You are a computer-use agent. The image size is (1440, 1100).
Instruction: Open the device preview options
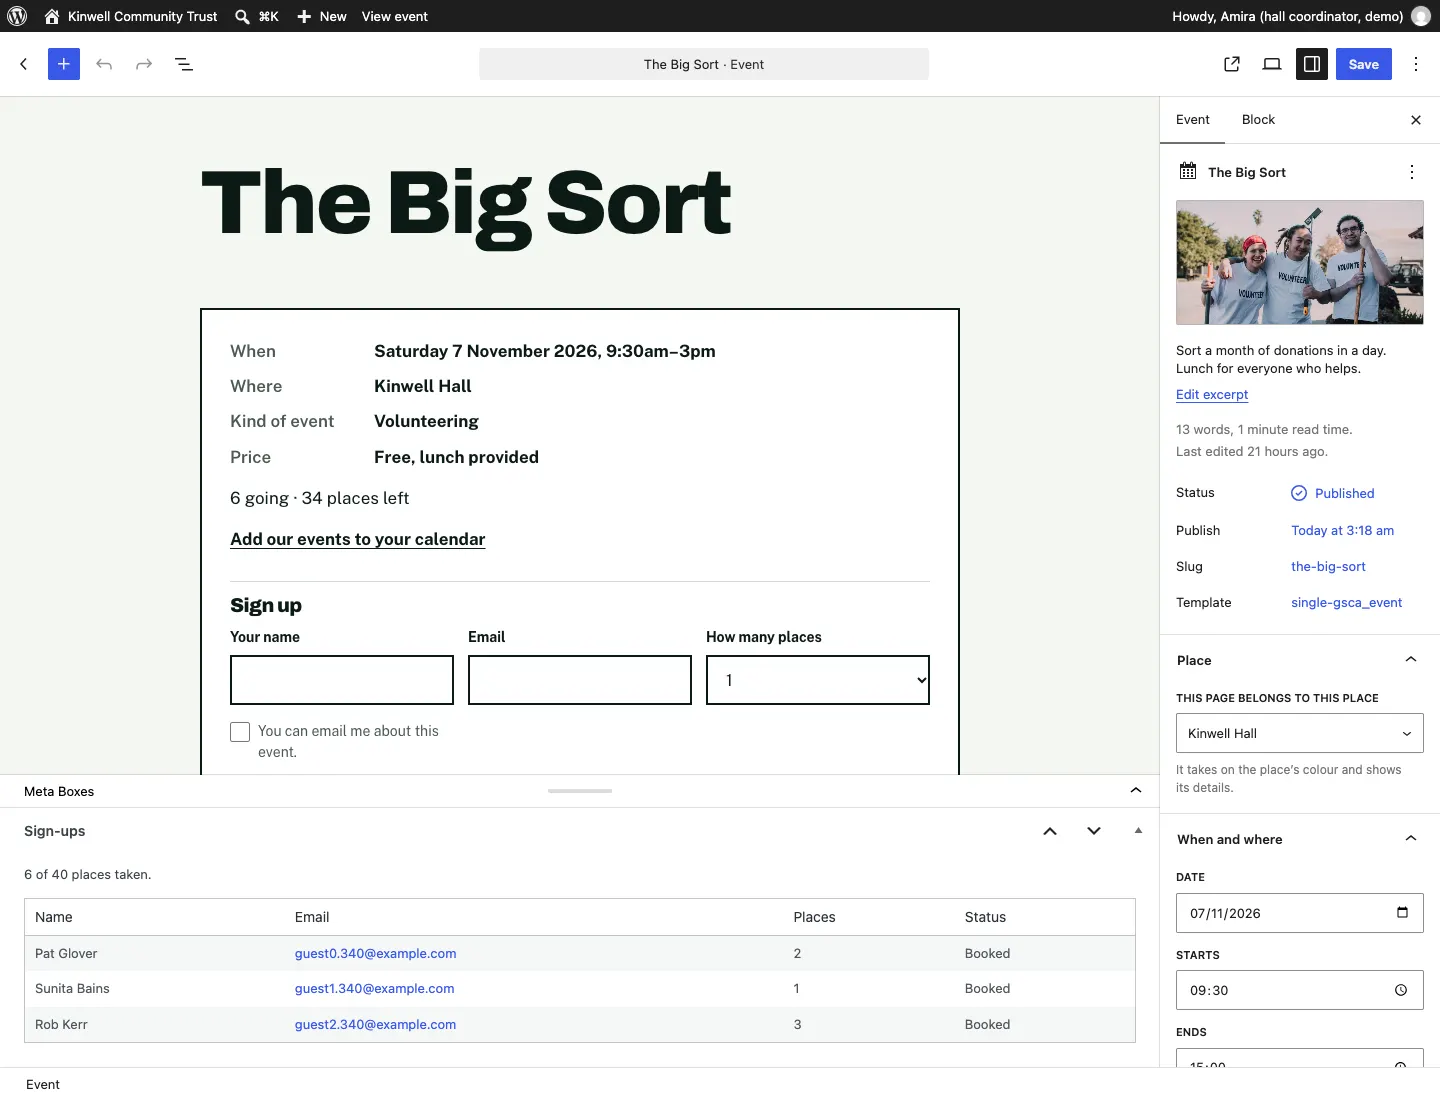[1272, 64]
